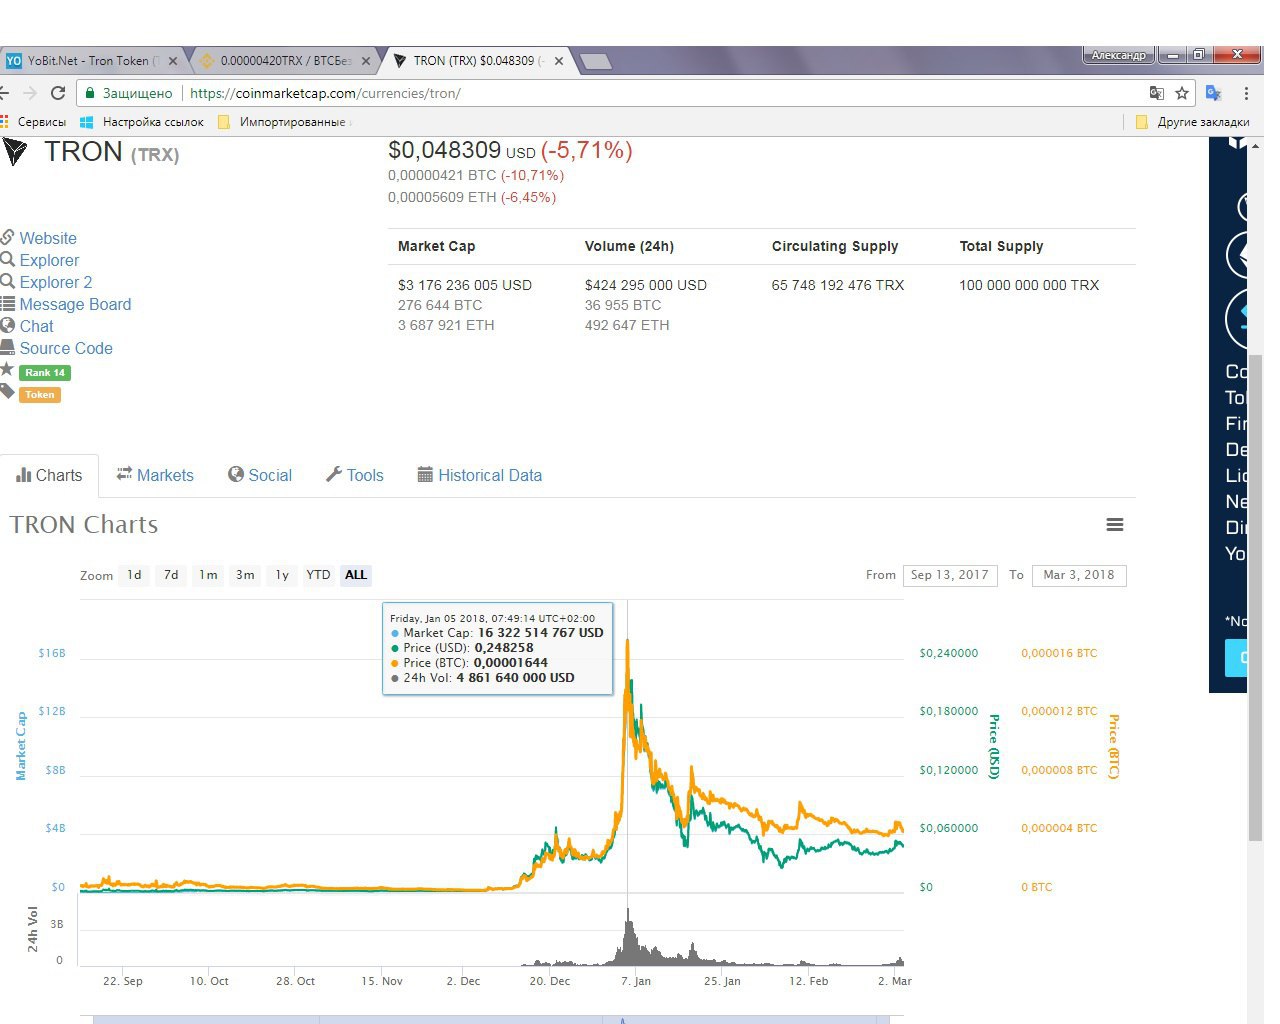Switch to the Markets tab
This screenshot has width=1280, height=1024.
tap(155, 475)
